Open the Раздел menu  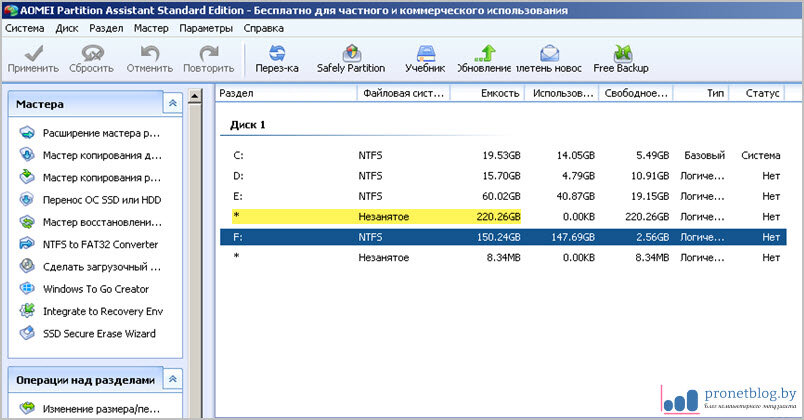(x=106, y=28)
